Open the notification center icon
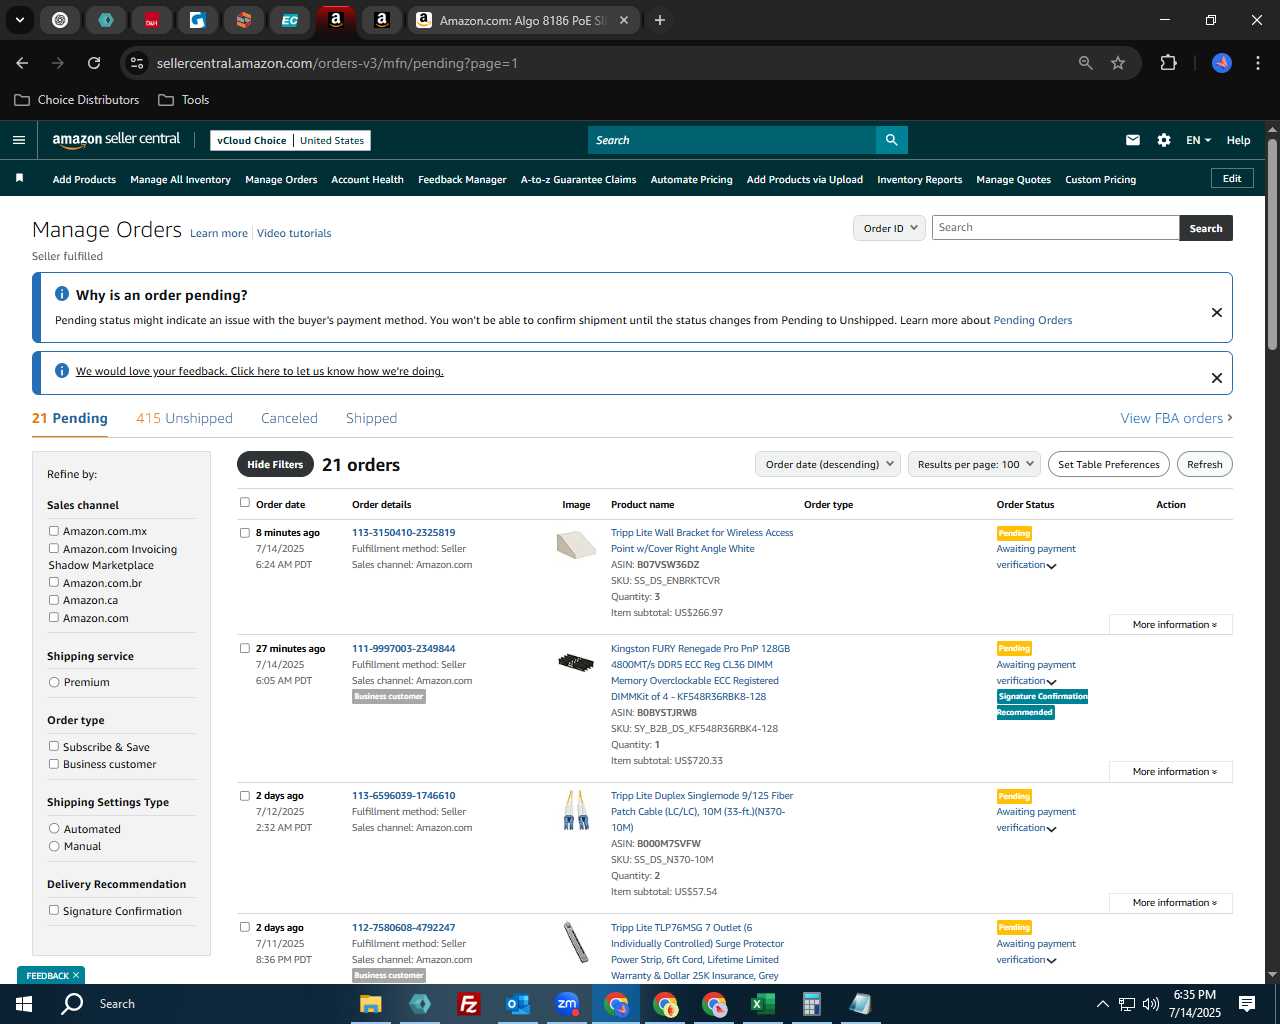This screenshot has width=1280, height=1024. pos(1247,1004)
